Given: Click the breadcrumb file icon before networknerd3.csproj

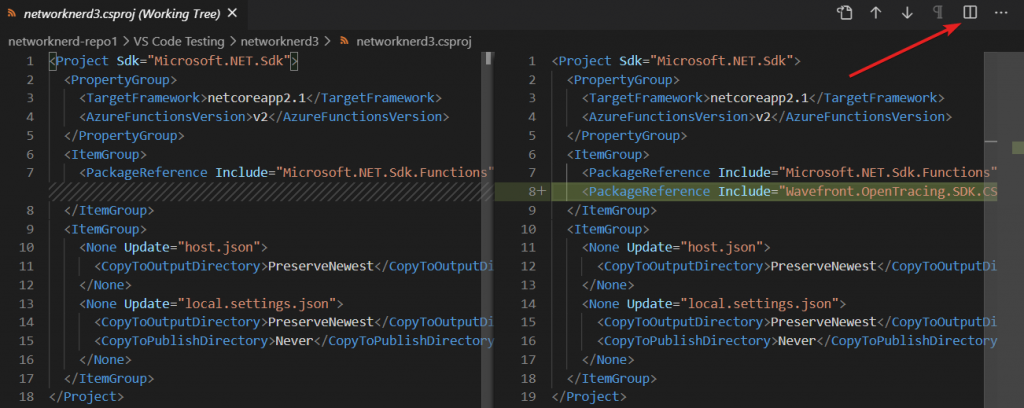Looking at the screenshot, I should click(x=344, y=41).
